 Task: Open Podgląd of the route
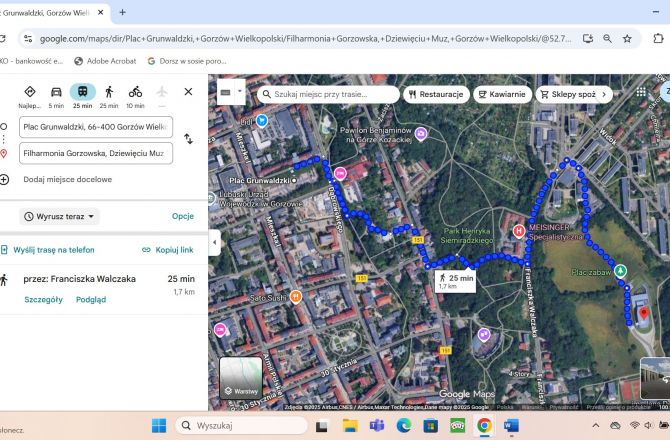[x=91, y=299]
